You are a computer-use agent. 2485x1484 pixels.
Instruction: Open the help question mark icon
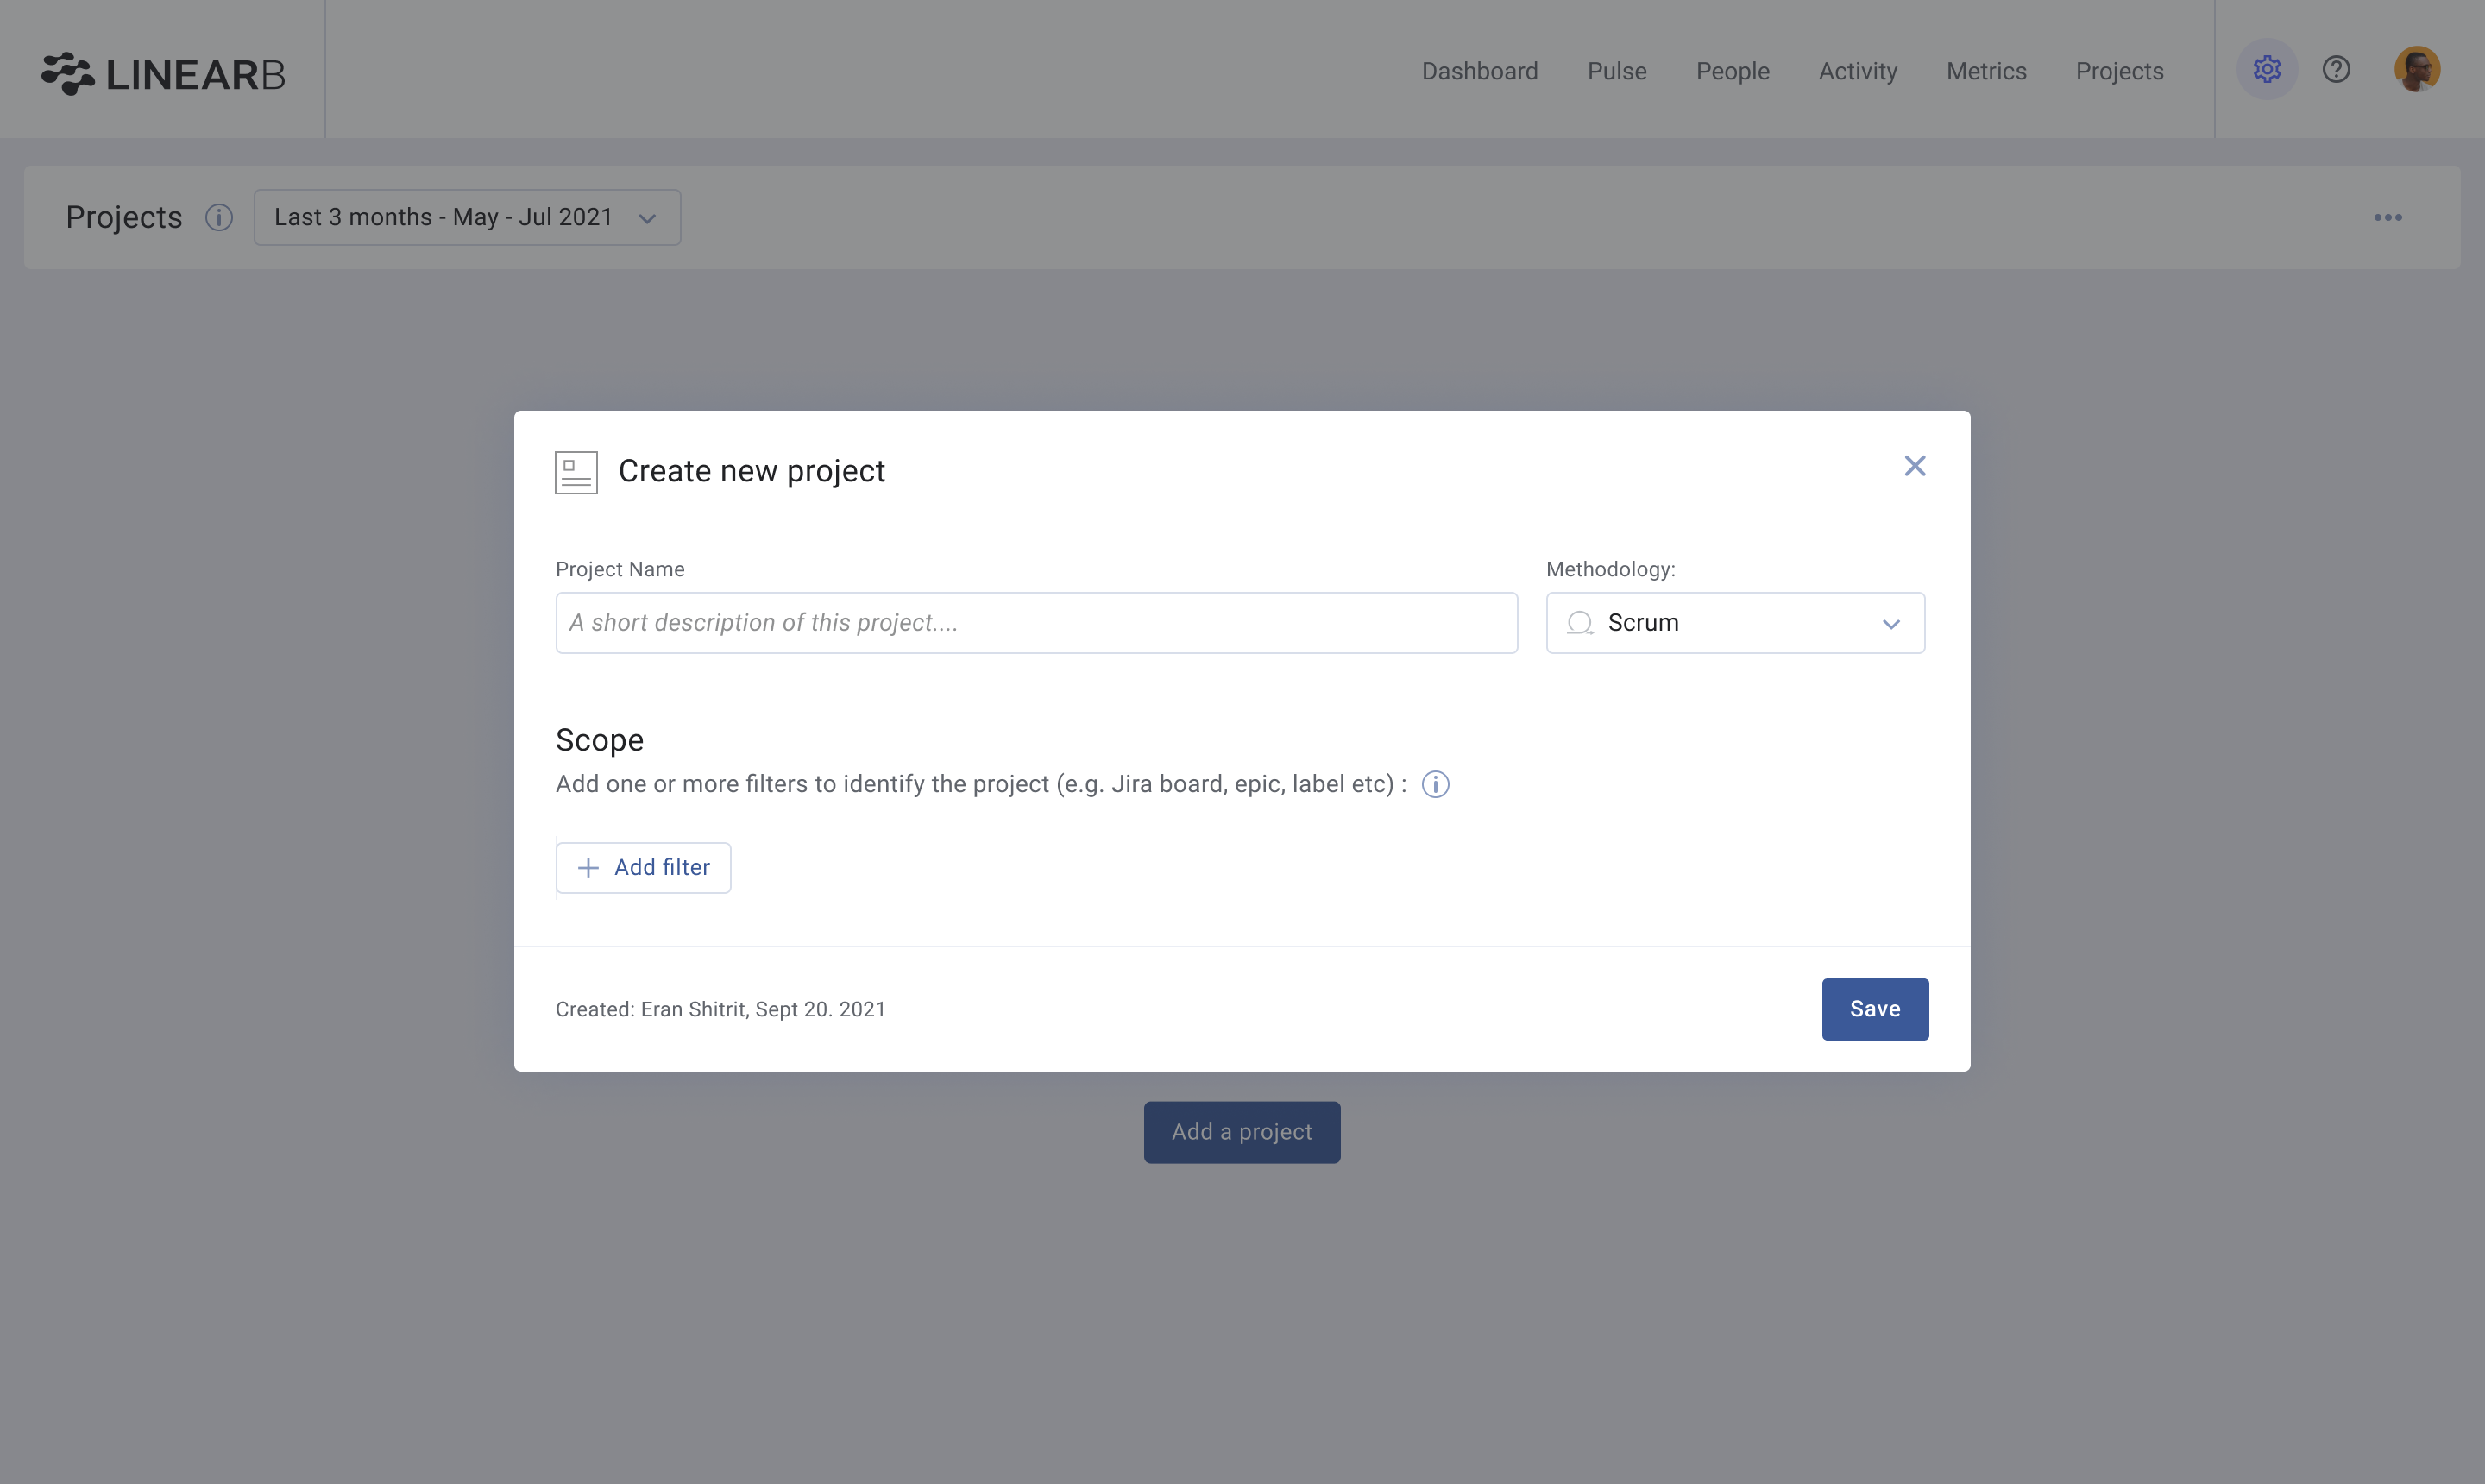tap(2336, 69)
